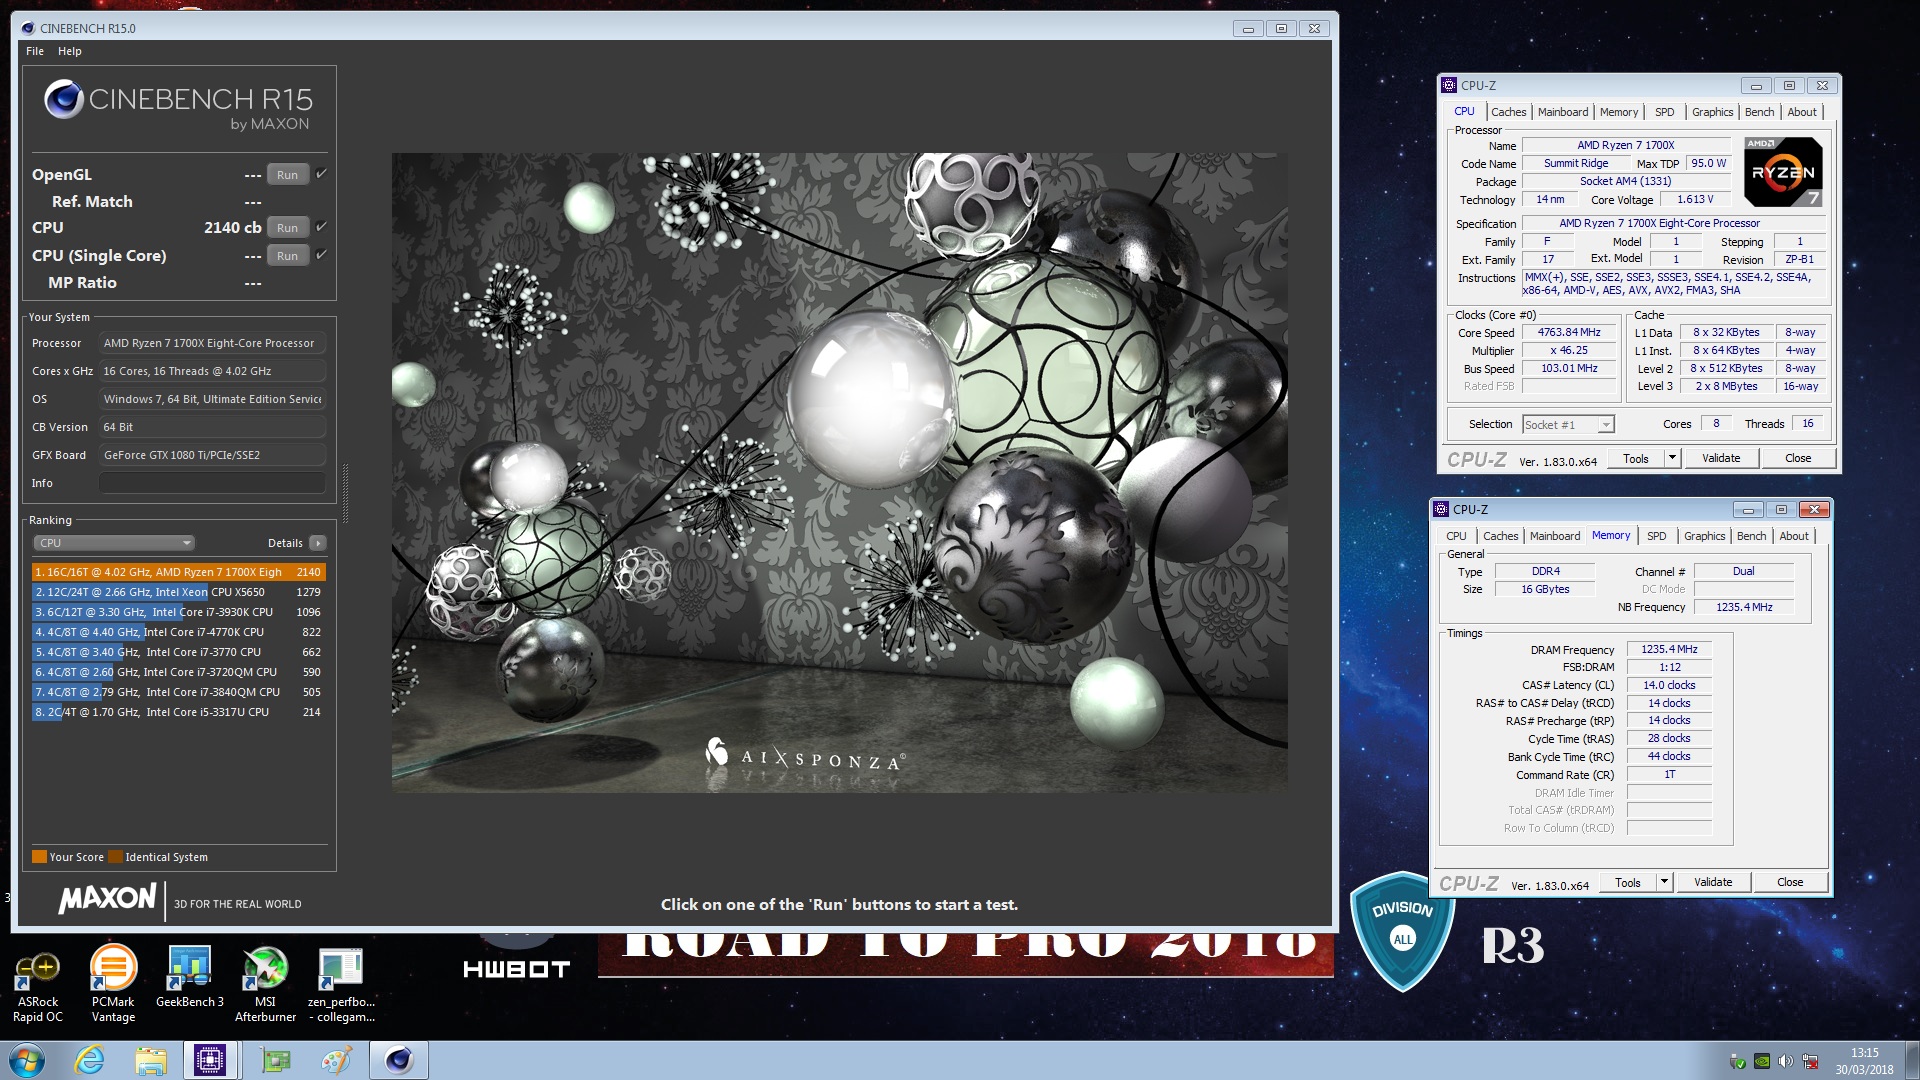Open the MSI Afterburner desktop shortcut

pyautogui.click(x=265, y=985)
